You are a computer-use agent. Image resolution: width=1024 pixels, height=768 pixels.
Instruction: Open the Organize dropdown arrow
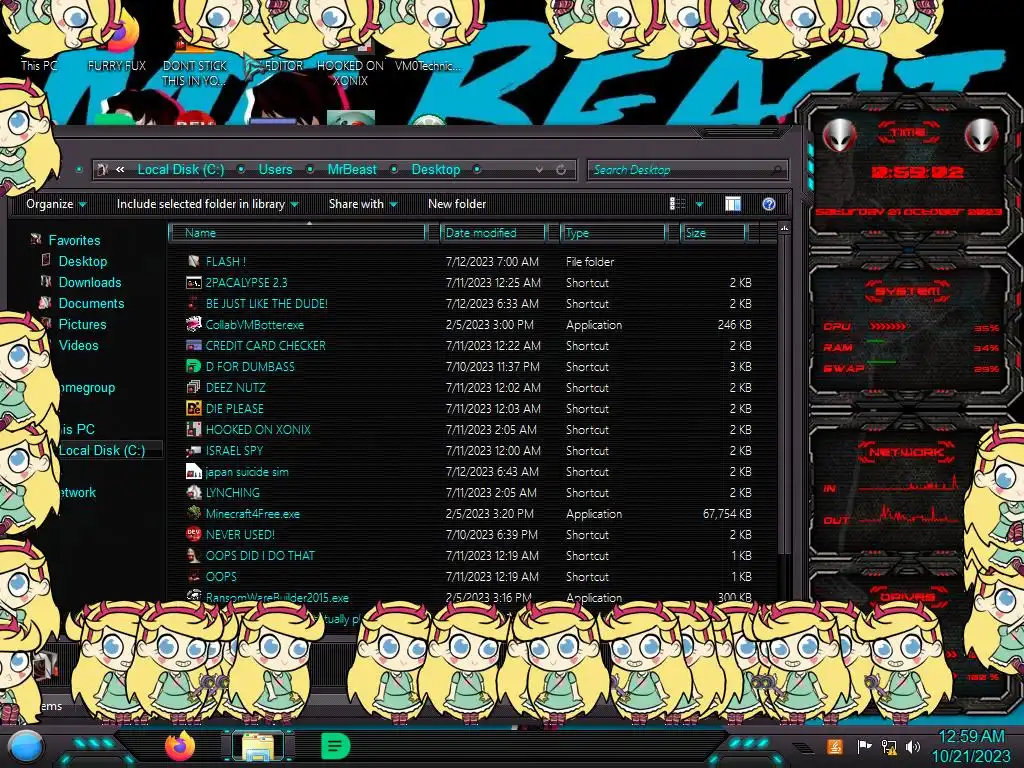point(82,204)
